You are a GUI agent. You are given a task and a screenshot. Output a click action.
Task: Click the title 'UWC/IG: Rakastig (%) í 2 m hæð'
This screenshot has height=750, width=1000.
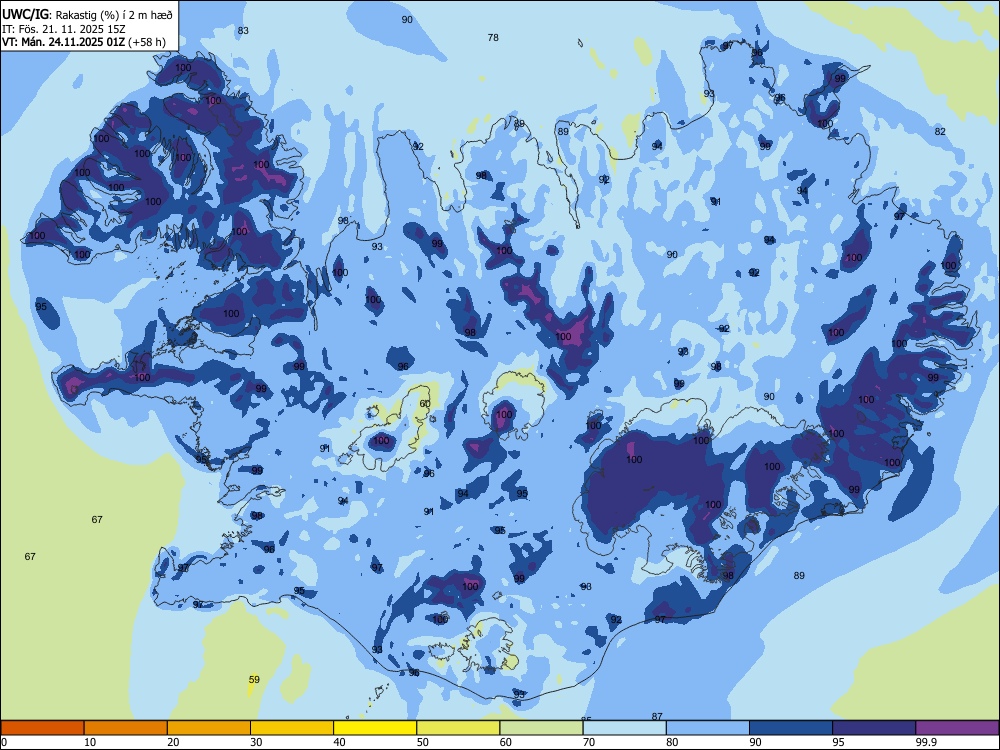87,15
